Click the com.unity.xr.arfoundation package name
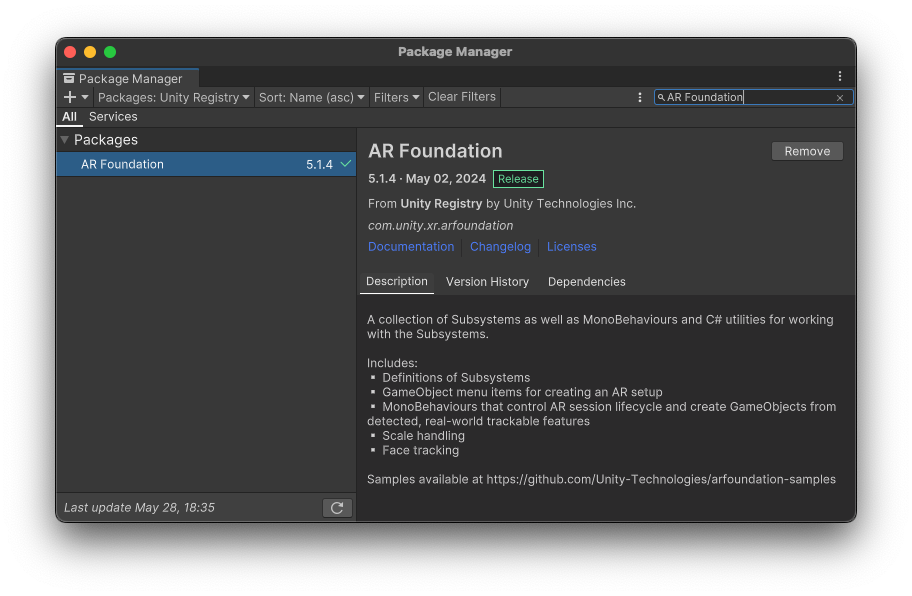The width and height of the screenshot is (912, 596). point(440,226)
